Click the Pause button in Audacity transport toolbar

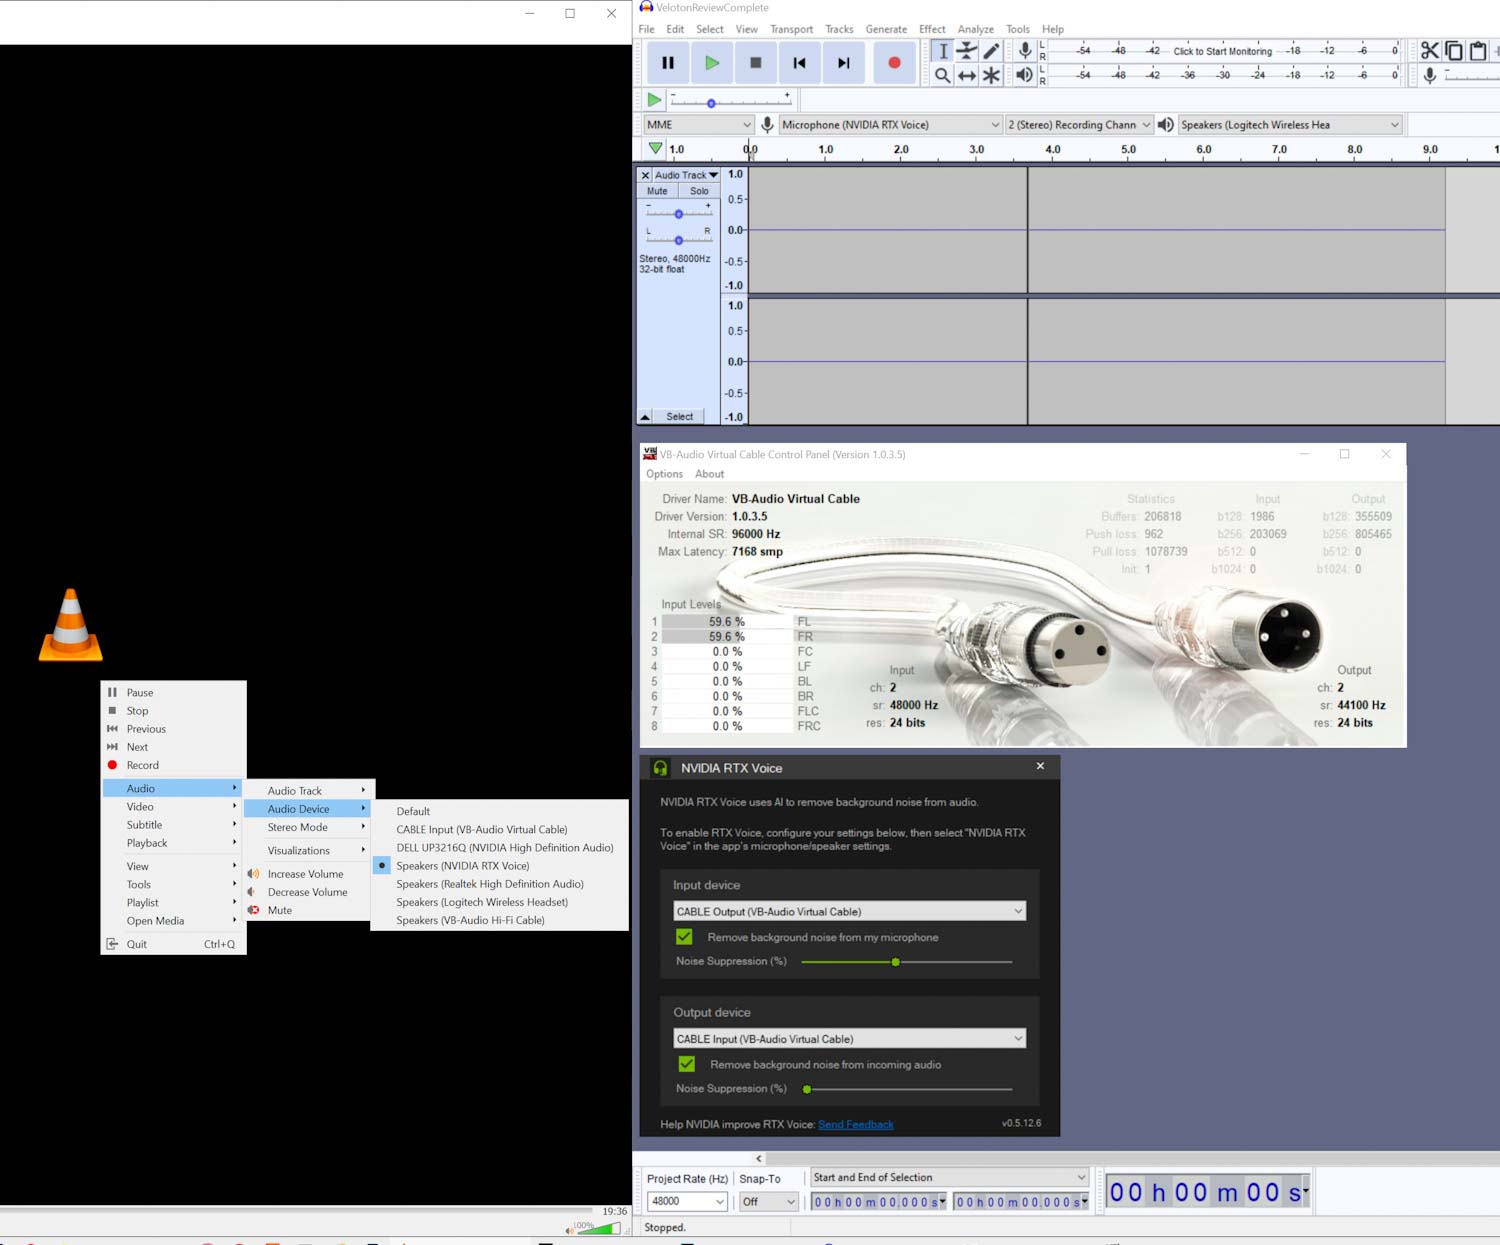coord(668,63)
